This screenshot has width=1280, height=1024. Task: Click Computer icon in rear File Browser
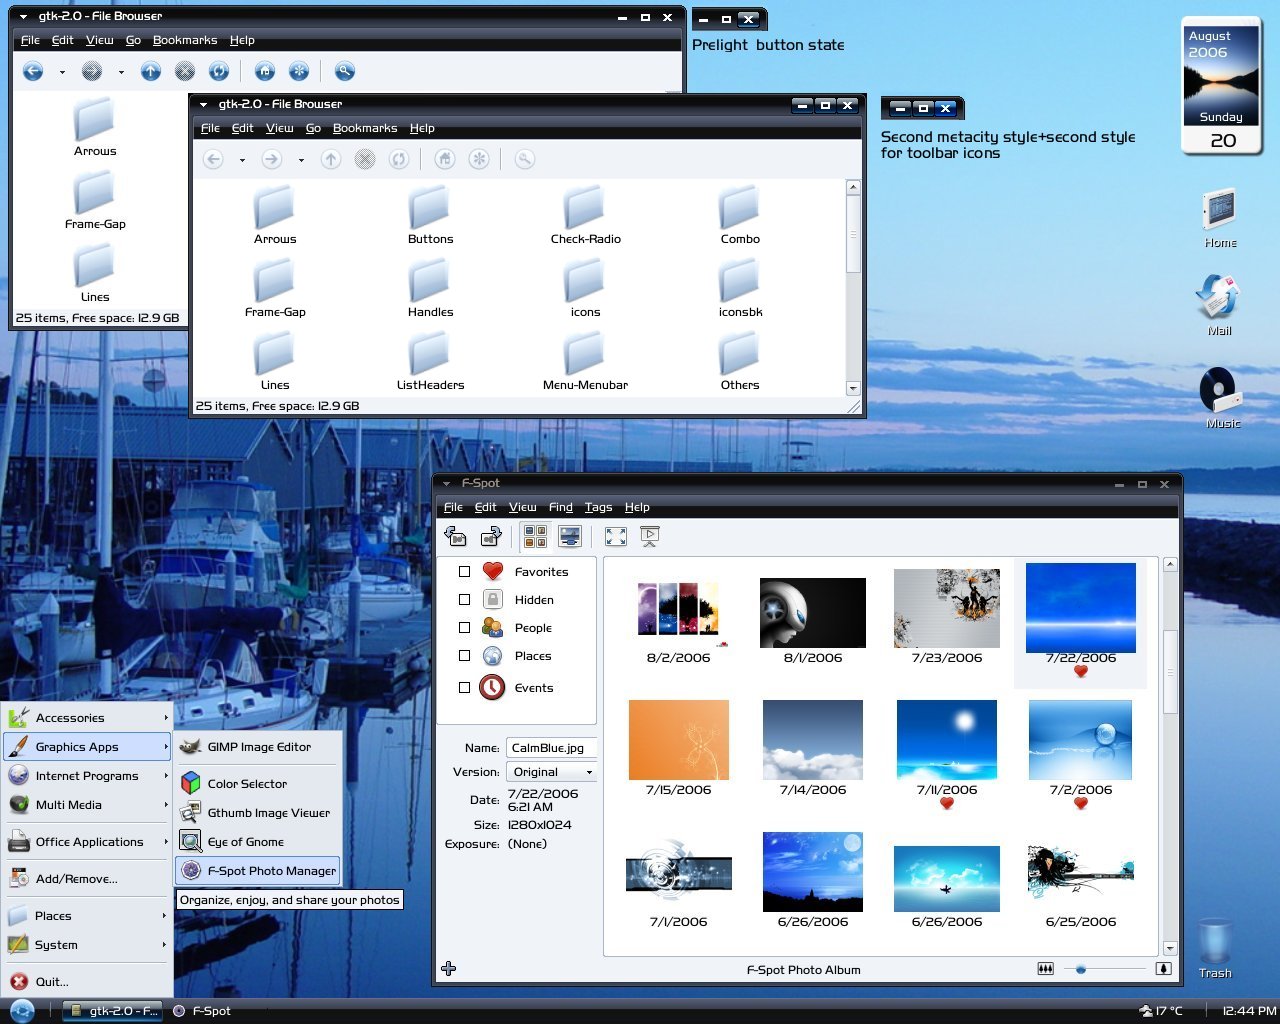[298, 71]
